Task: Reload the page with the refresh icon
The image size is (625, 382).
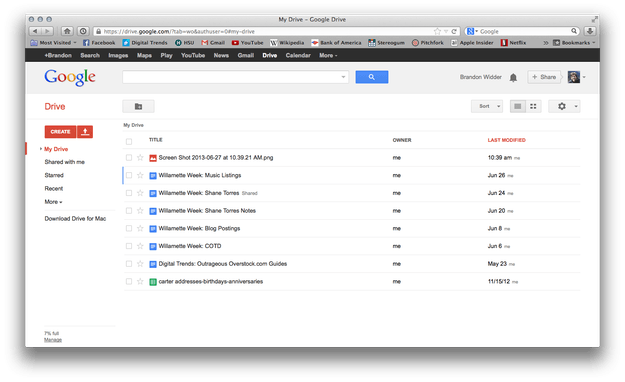Action: pos(454,31)
